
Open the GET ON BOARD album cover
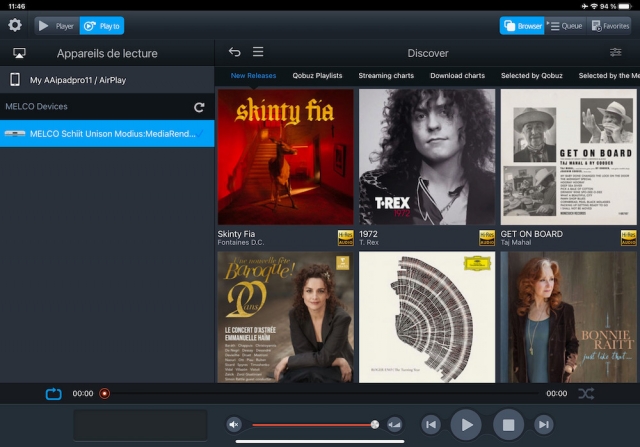click(x=569, y=157)
